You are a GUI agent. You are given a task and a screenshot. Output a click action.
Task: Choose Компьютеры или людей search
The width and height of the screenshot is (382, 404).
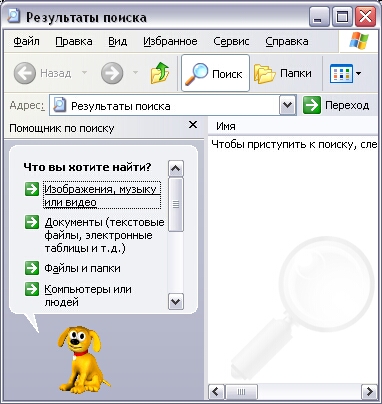coord(88,296)
